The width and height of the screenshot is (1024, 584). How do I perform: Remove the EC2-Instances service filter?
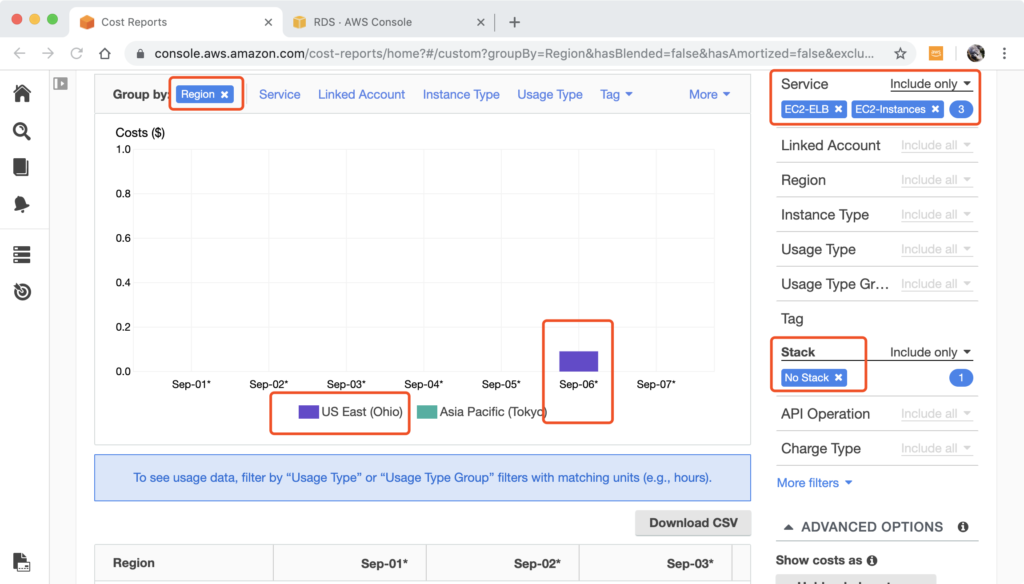pyautogui.click(x=935, y=109)
